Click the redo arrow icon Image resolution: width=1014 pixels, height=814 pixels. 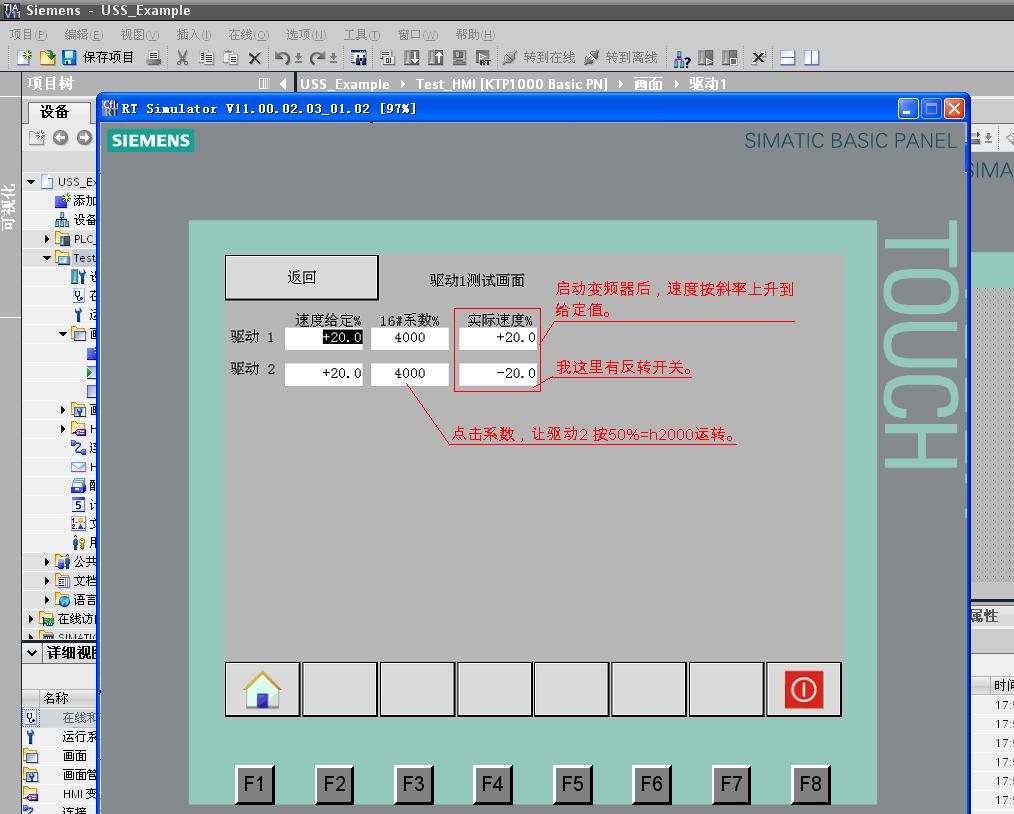pyautogui.click(x=317, y=58)
